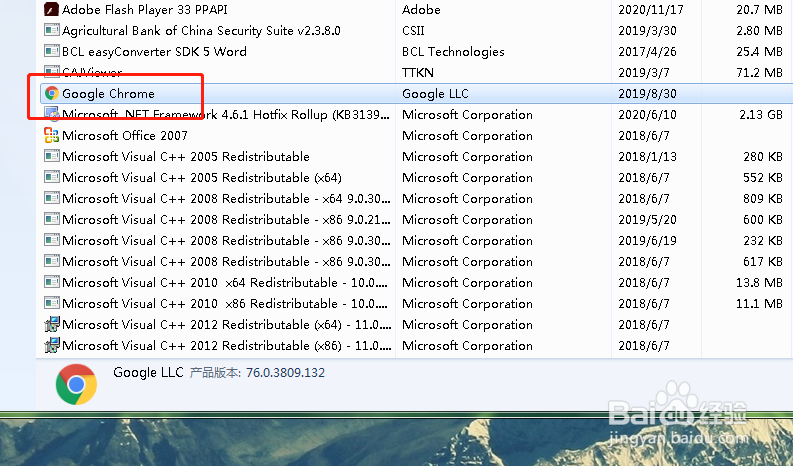This screenshot has width=793, height=466.
Task: Select the Google Chrome program name
Action: [108, 94]
